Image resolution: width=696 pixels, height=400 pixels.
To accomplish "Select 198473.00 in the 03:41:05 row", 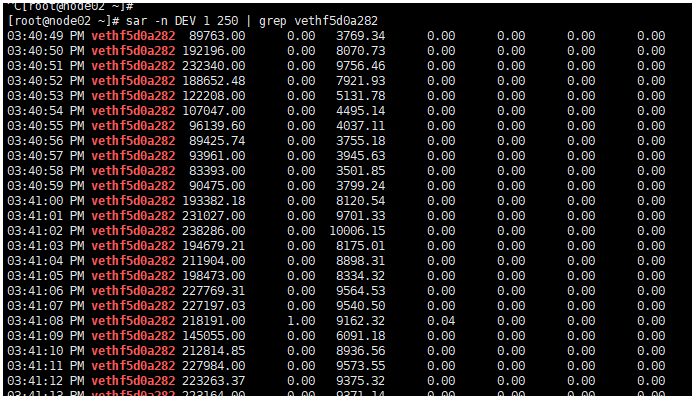I will coord(214,276).
